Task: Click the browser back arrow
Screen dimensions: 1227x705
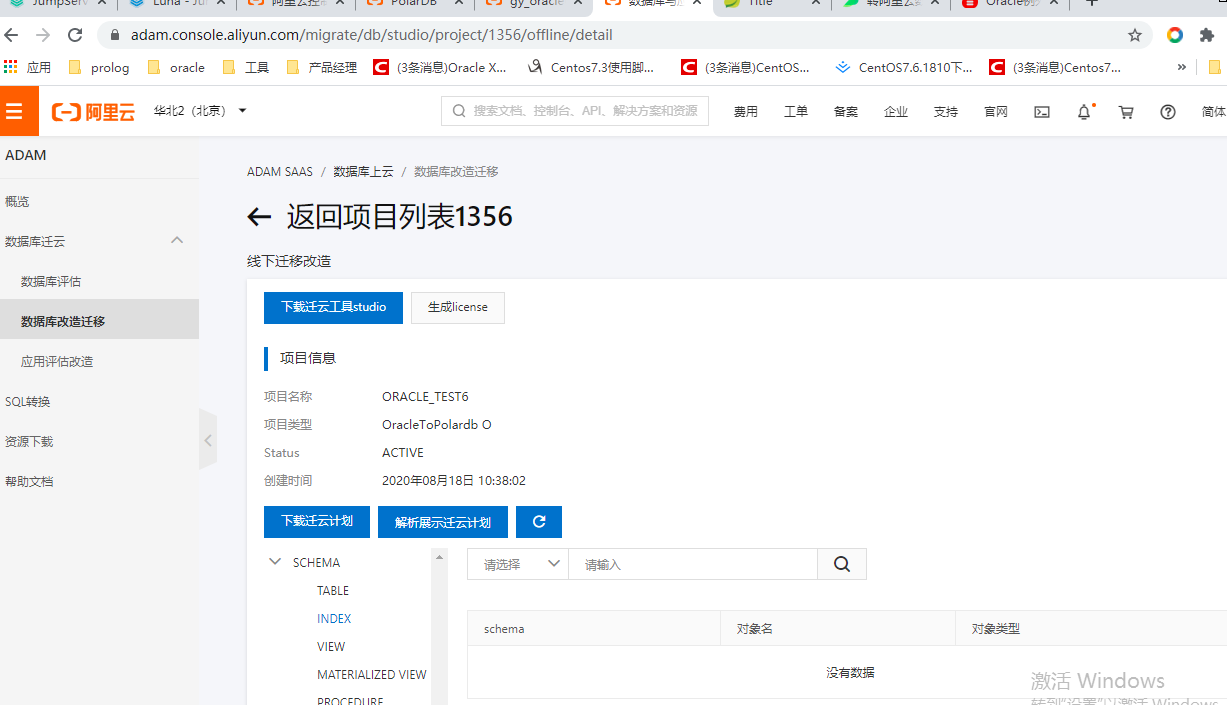Action: [12, 35]
